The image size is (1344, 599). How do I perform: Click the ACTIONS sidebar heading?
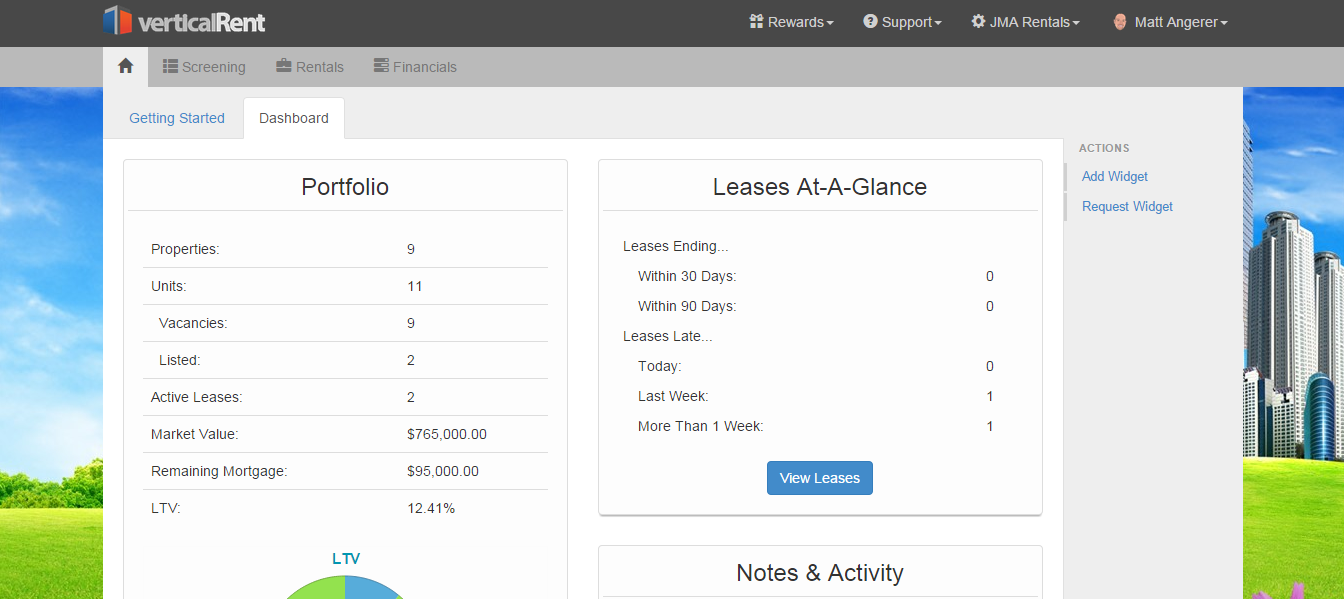click(1104, 148)
